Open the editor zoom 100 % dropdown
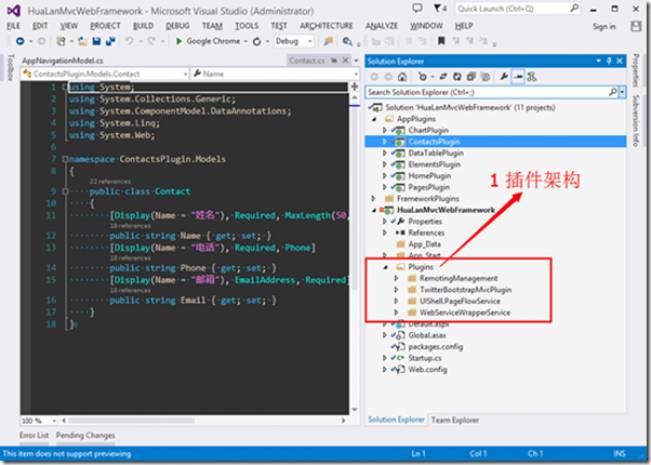651x465 pixels. [54, 421]
